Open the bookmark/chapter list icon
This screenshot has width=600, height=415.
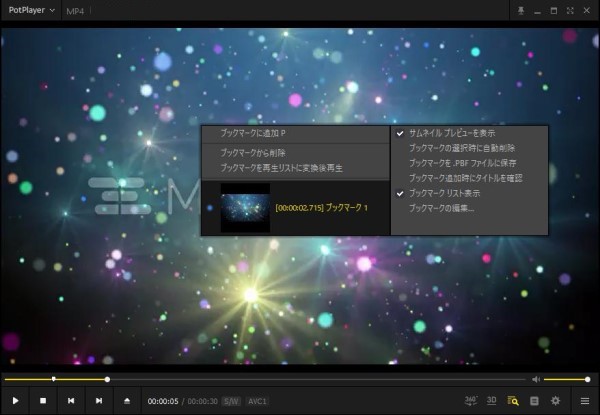pyautogui.click(x=514, y=400)
